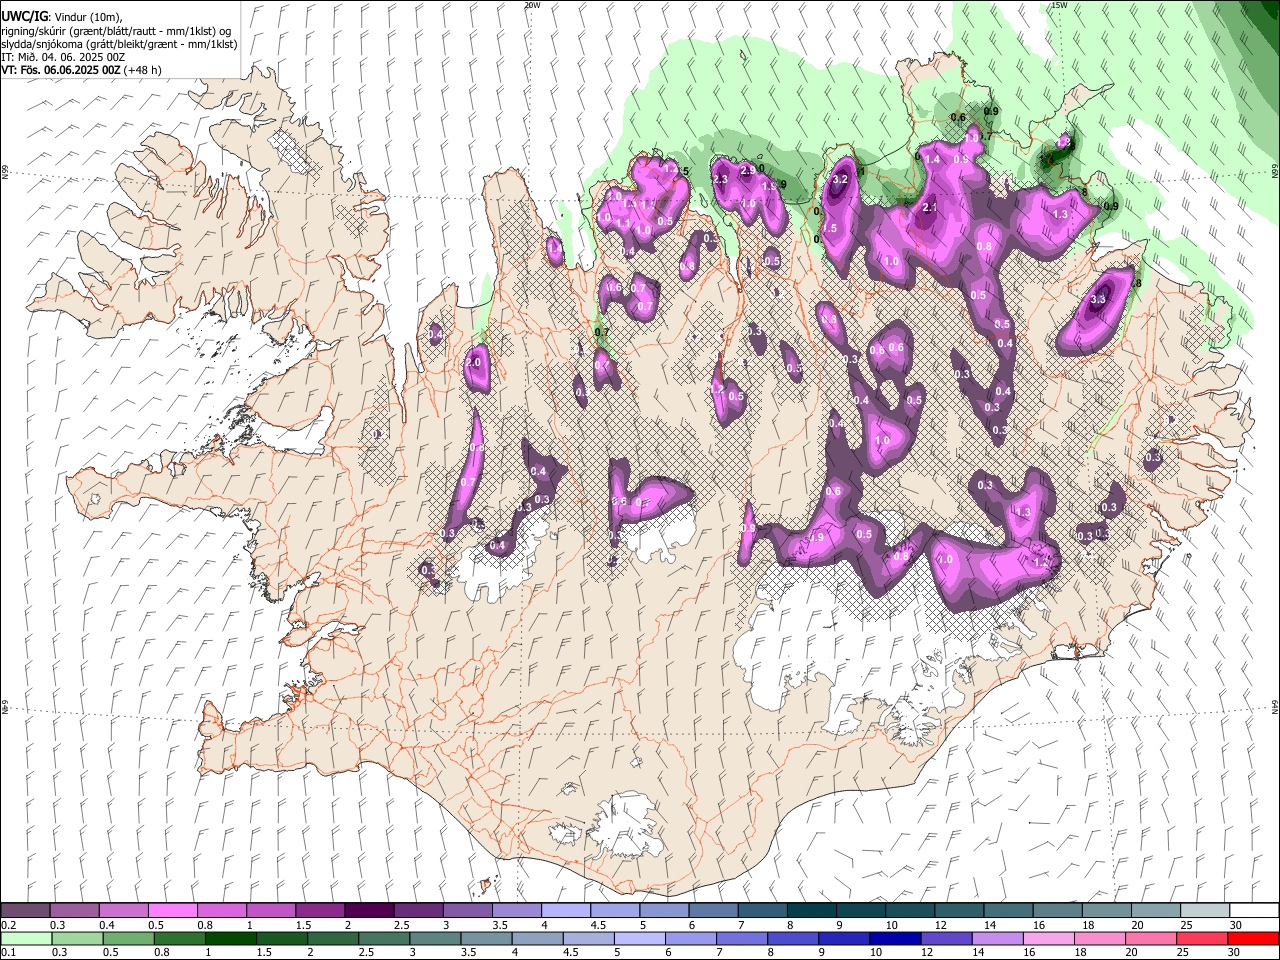The width and height of the screenshot is (1280, 960).
Task: Pick the purple scale swatch between 0.8 and 1
Action: point(222,911)
